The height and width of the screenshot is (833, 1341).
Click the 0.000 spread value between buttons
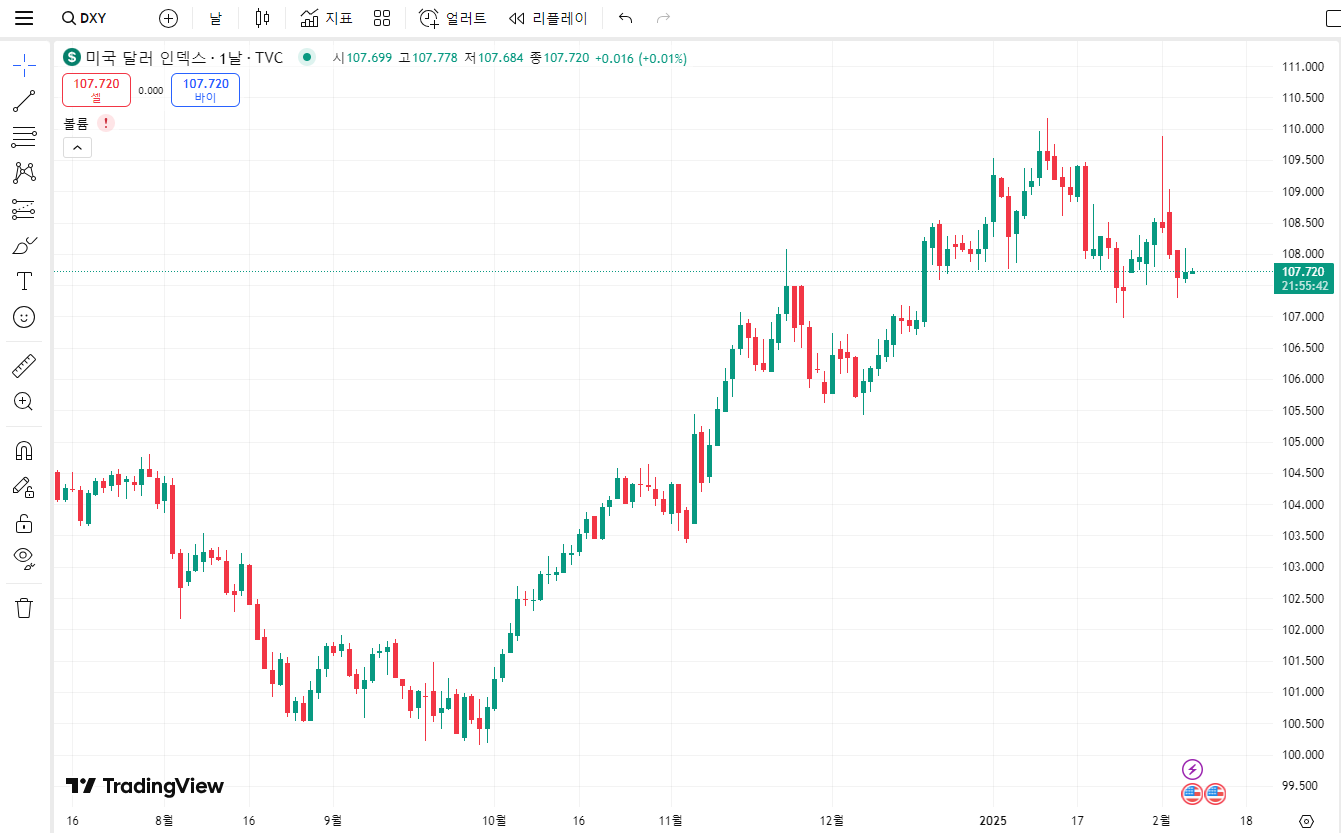(151, 90)
